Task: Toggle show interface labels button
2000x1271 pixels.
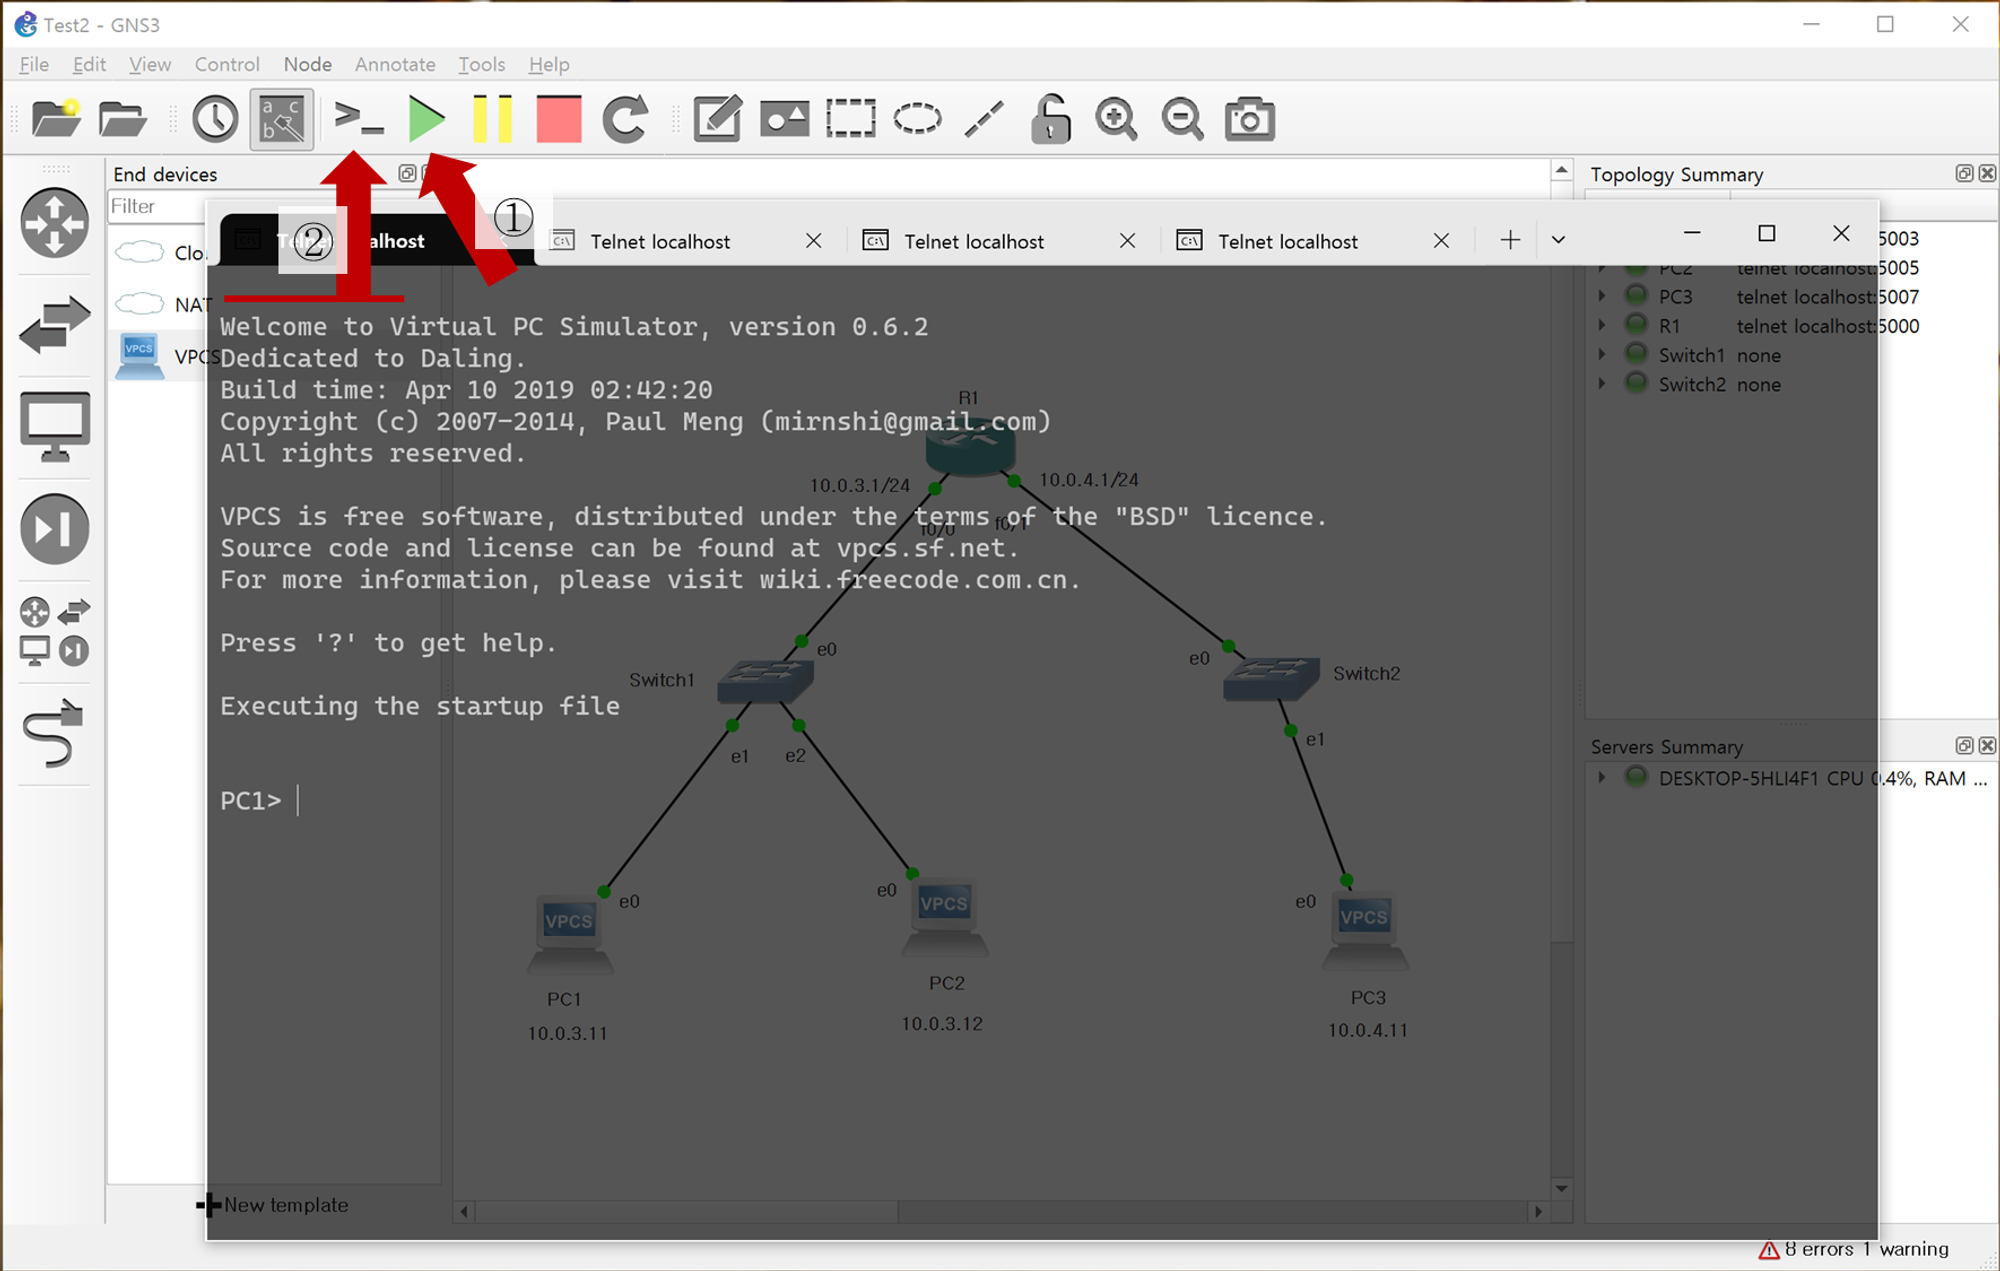Action: (x=282, y=119)
